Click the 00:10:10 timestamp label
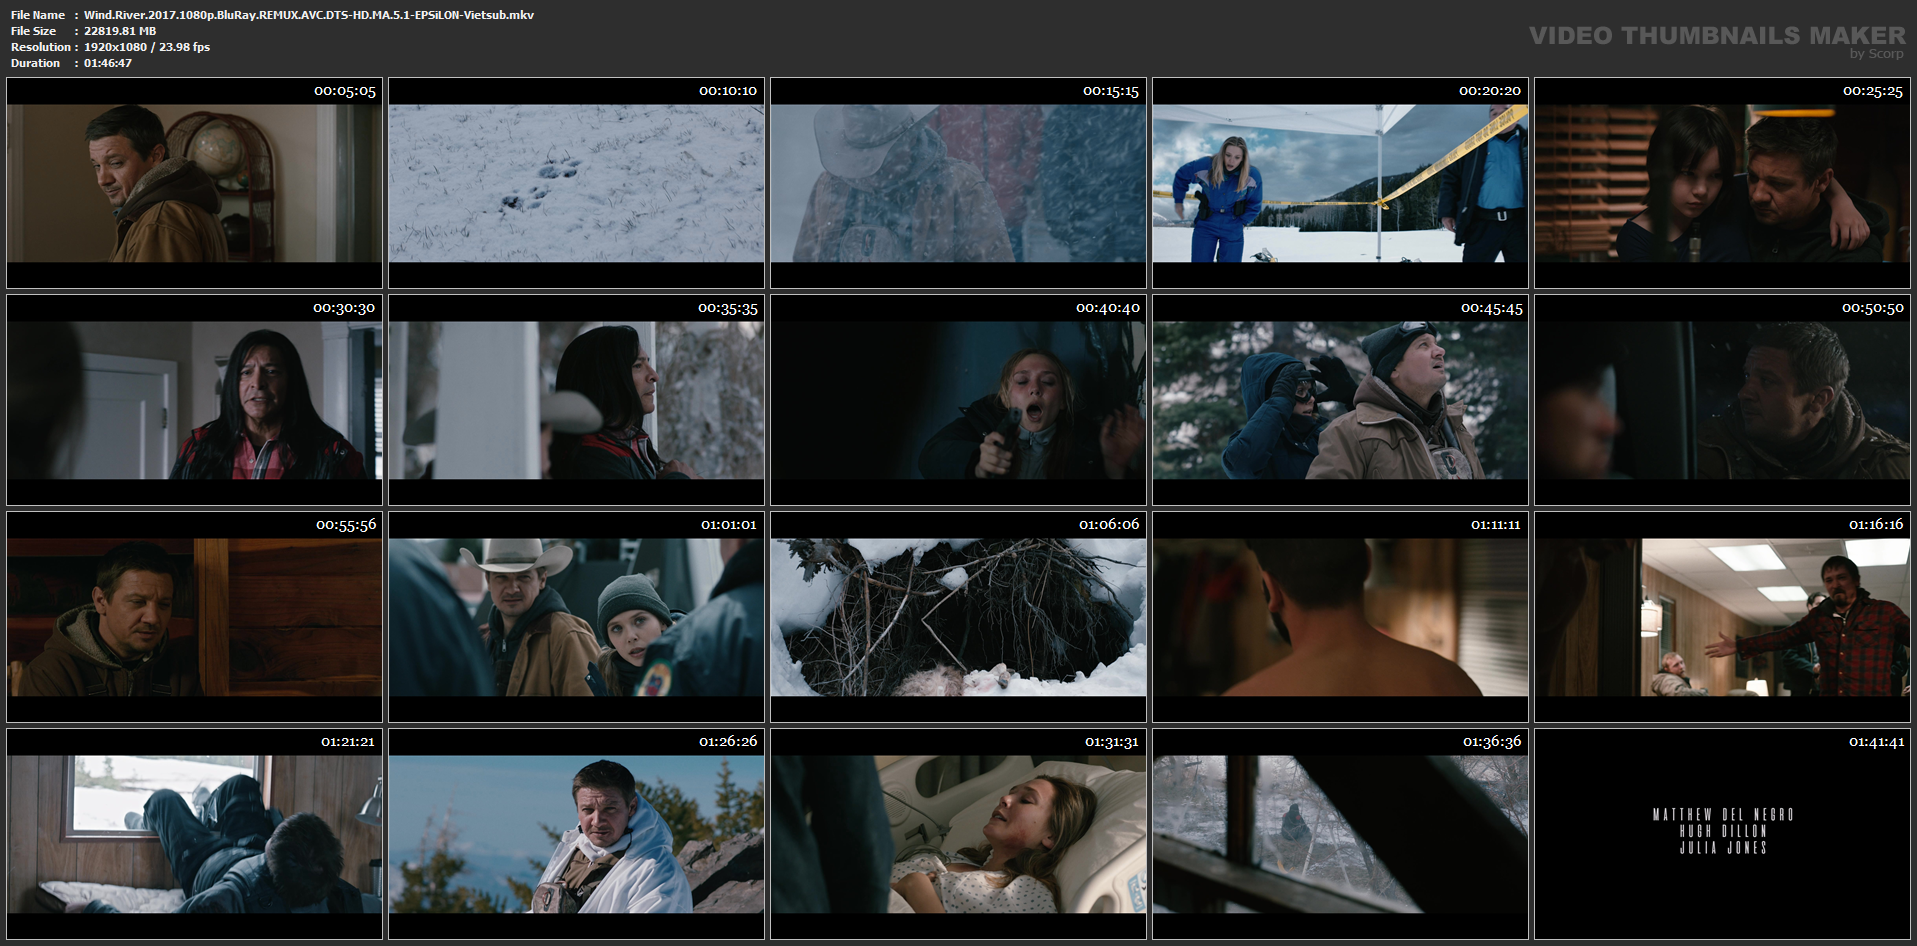Viewport: 1917px width, 946px height. 728,91
